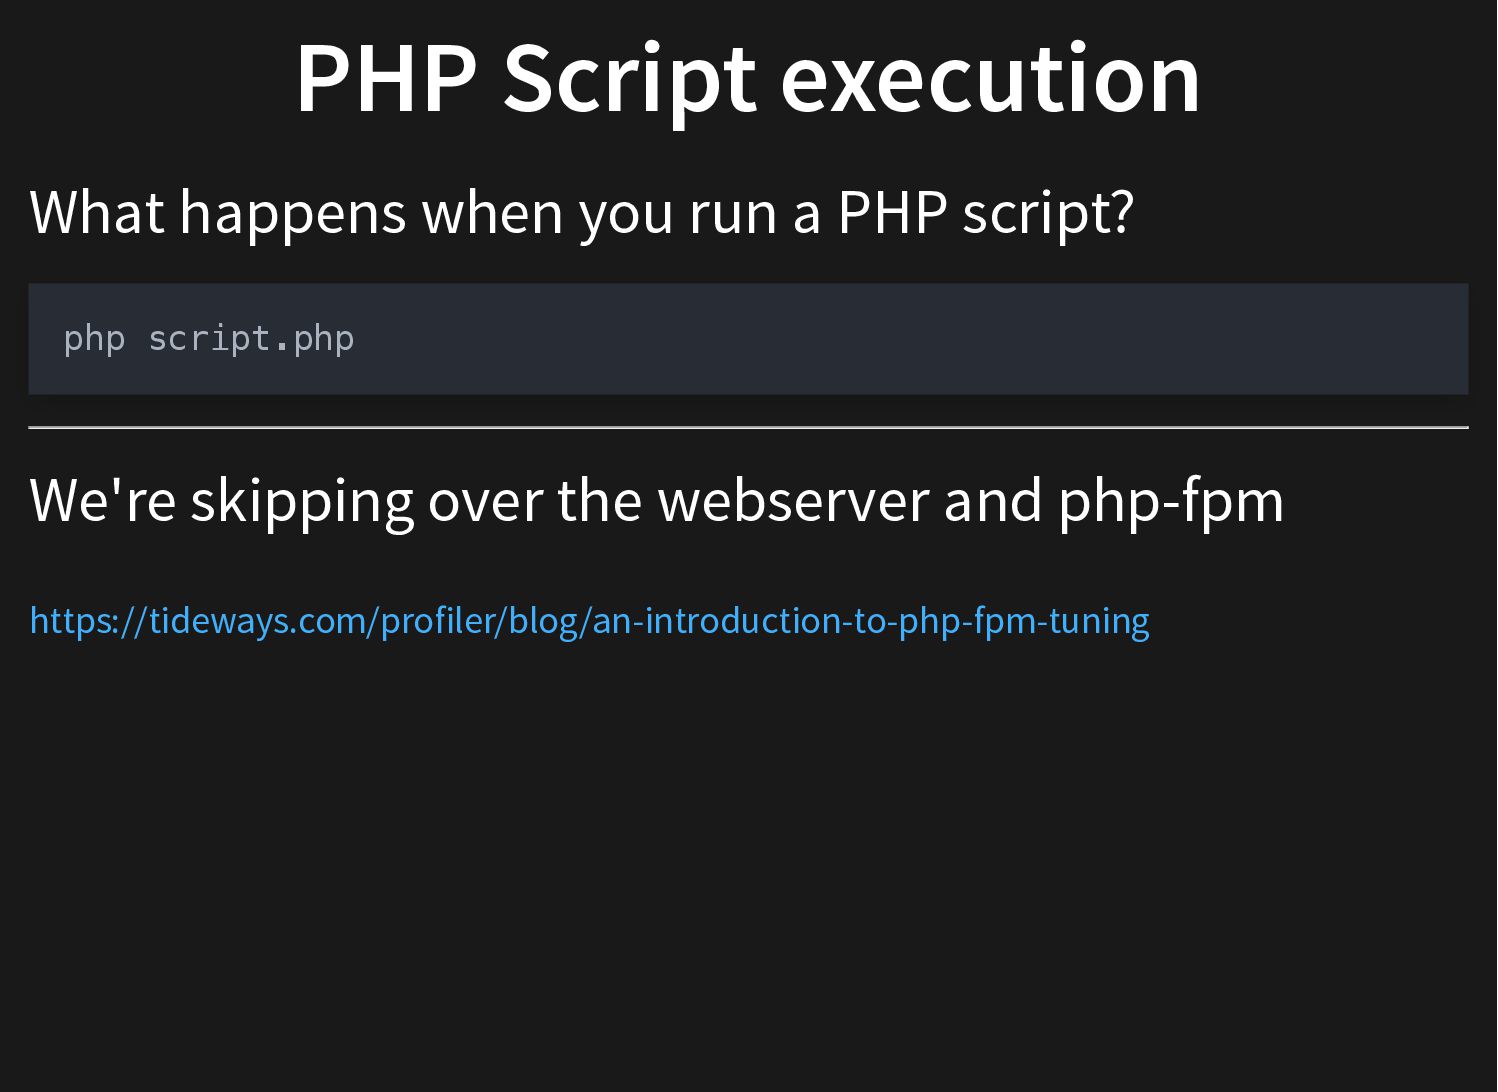
Task: Click the 'https://' start of the blue link
Action: (88, 621)
